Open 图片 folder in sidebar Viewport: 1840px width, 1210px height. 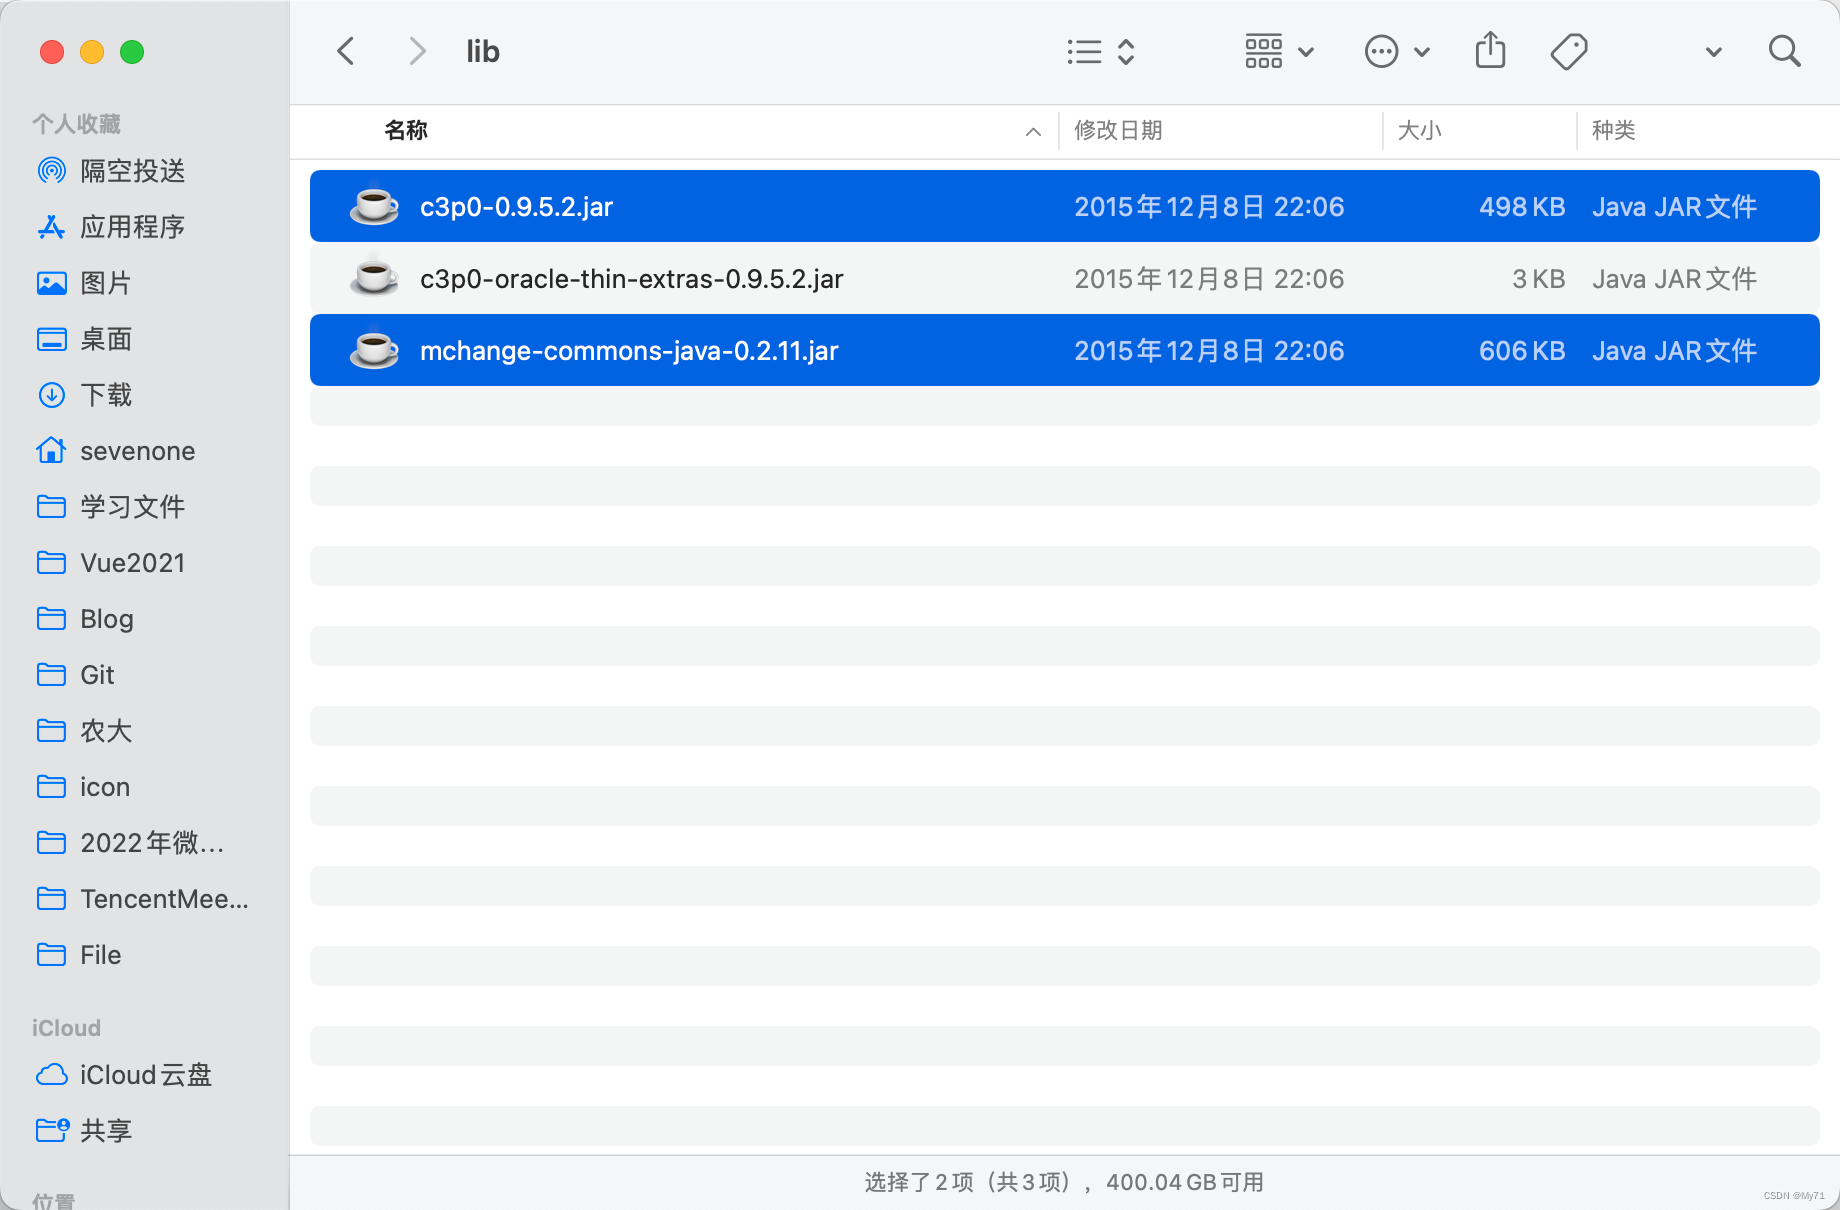point(106,283)
